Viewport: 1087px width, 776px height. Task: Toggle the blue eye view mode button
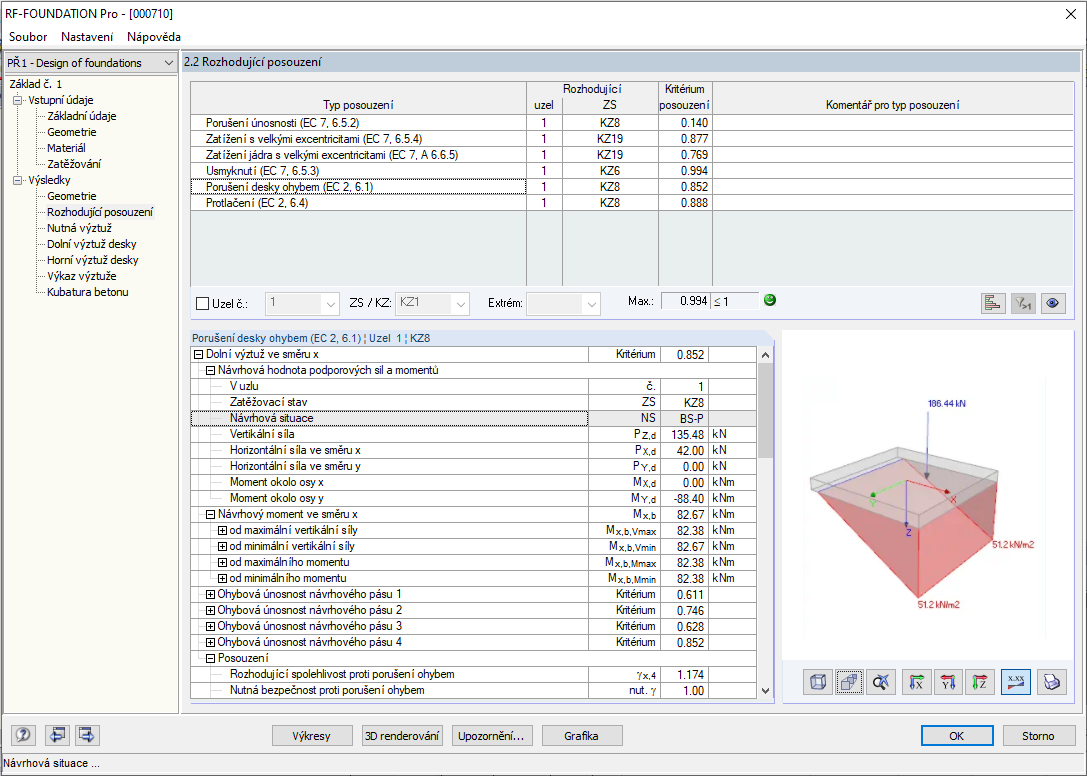point(1053,303)
